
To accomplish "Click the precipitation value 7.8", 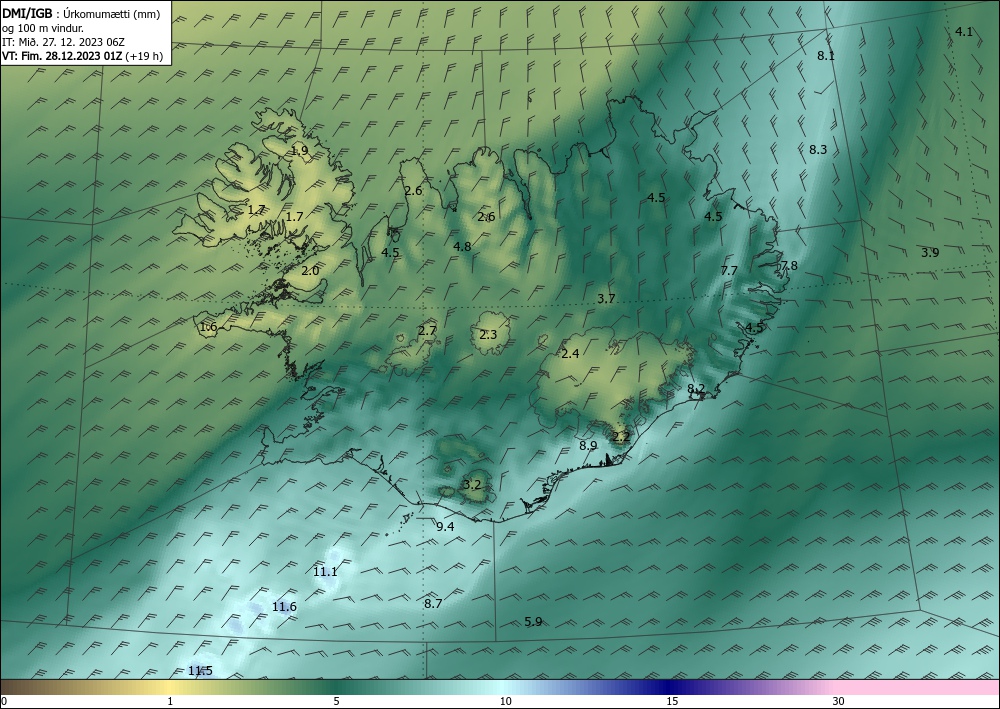I will point(789,266).
